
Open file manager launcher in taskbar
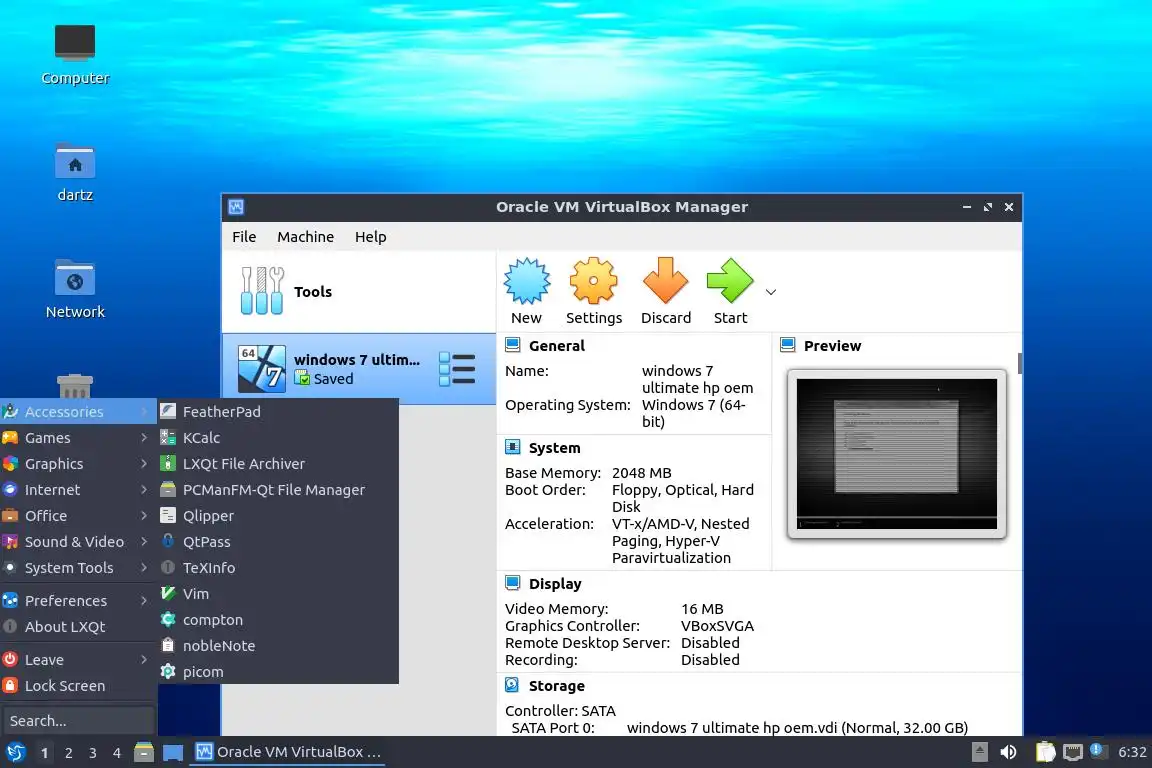coord(144,752)
